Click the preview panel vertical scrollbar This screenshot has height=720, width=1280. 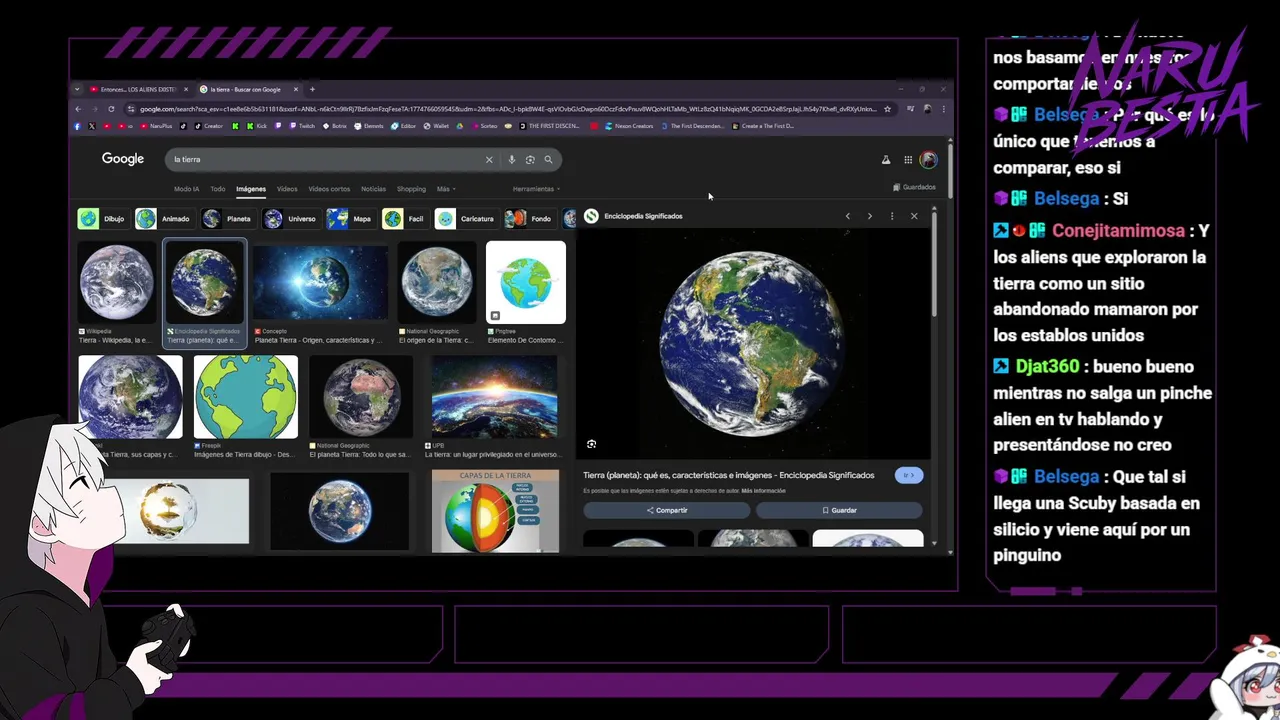click(934, 265)
